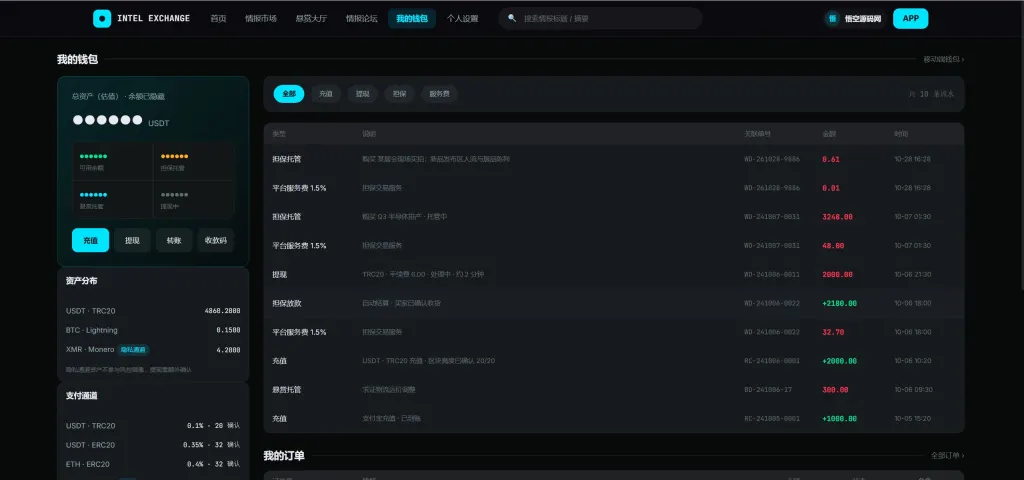Viewport: 1024px width, 480px height.
Task: Click the 担保放款 row label
Action: (287, 303)
